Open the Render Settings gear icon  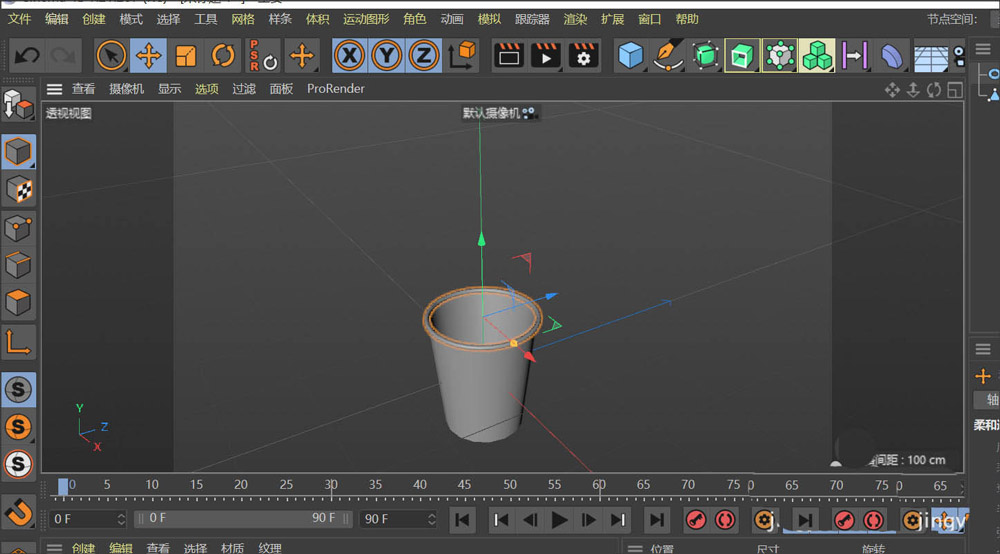click(584, 55)
